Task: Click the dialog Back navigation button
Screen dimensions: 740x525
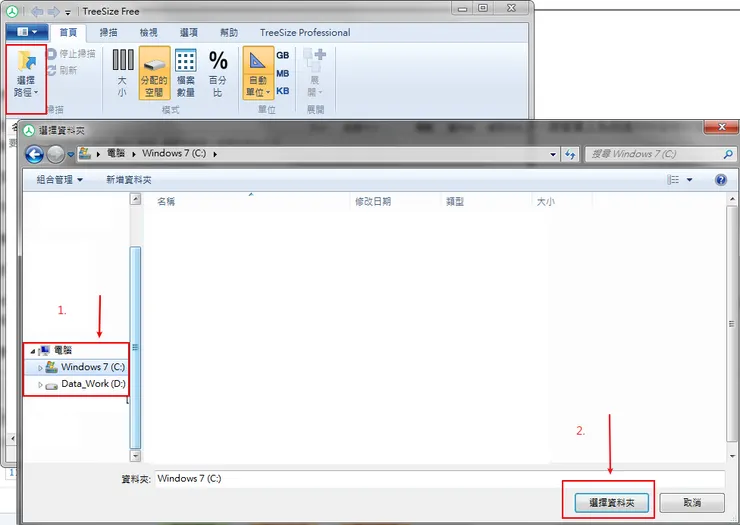Action: (x=34, y=154)
